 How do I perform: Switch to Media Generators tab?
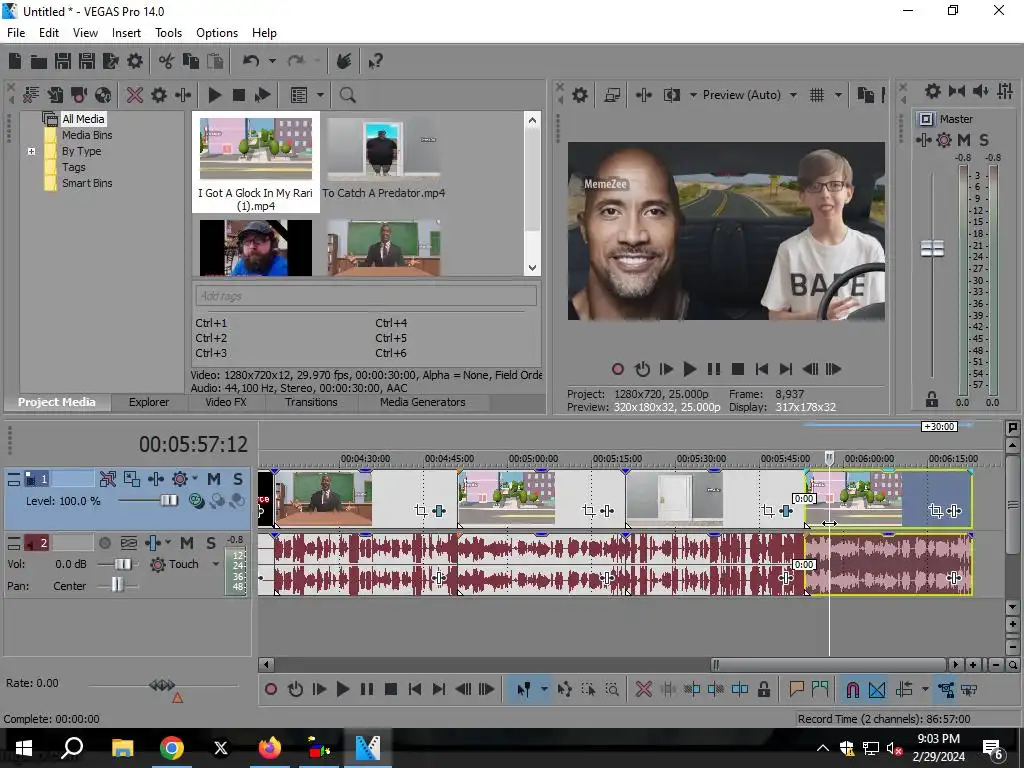pyautogui.click(x=423, y=402)
